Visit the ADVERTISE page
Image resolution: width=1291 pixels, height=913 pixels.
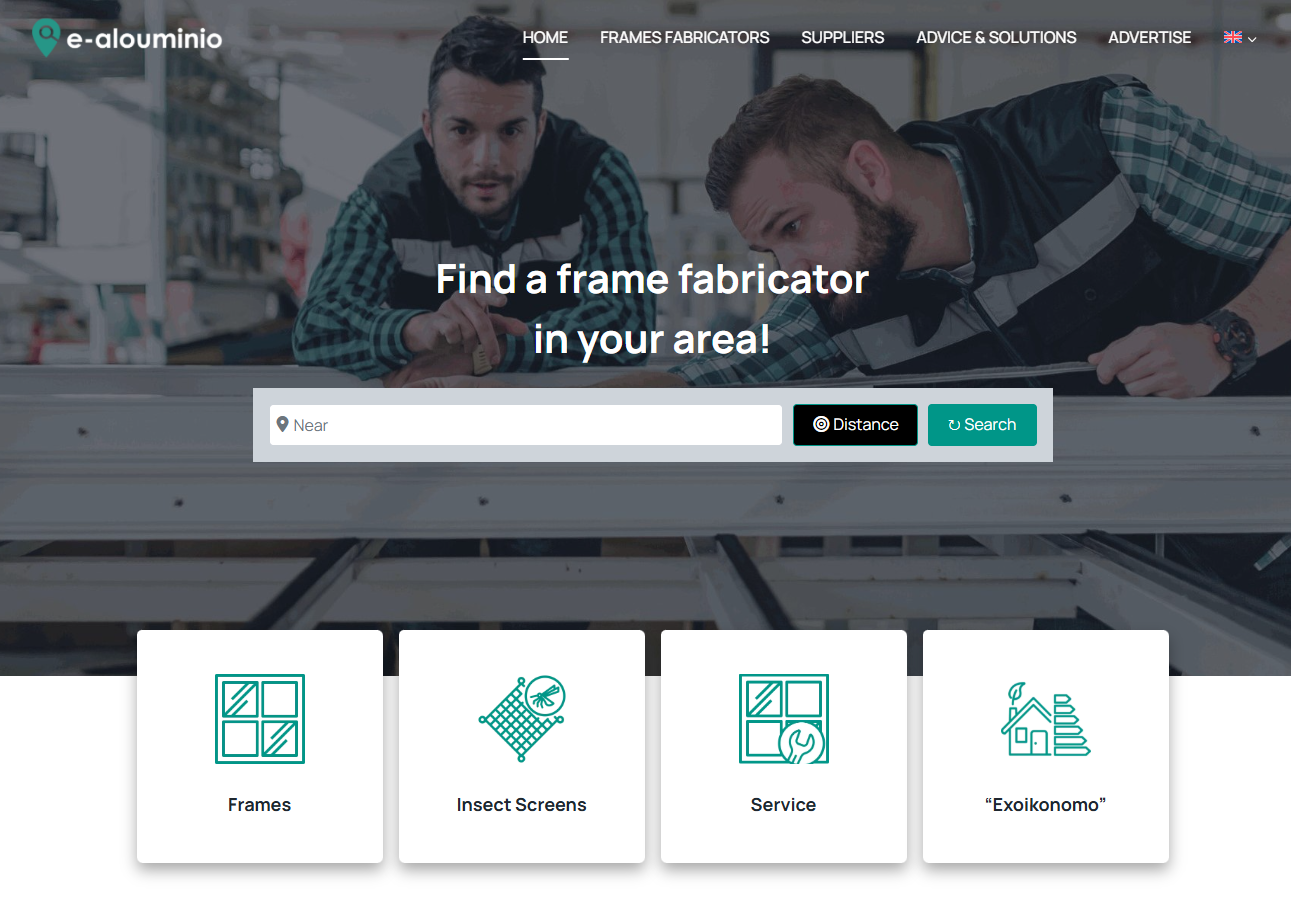point(1149,38)
